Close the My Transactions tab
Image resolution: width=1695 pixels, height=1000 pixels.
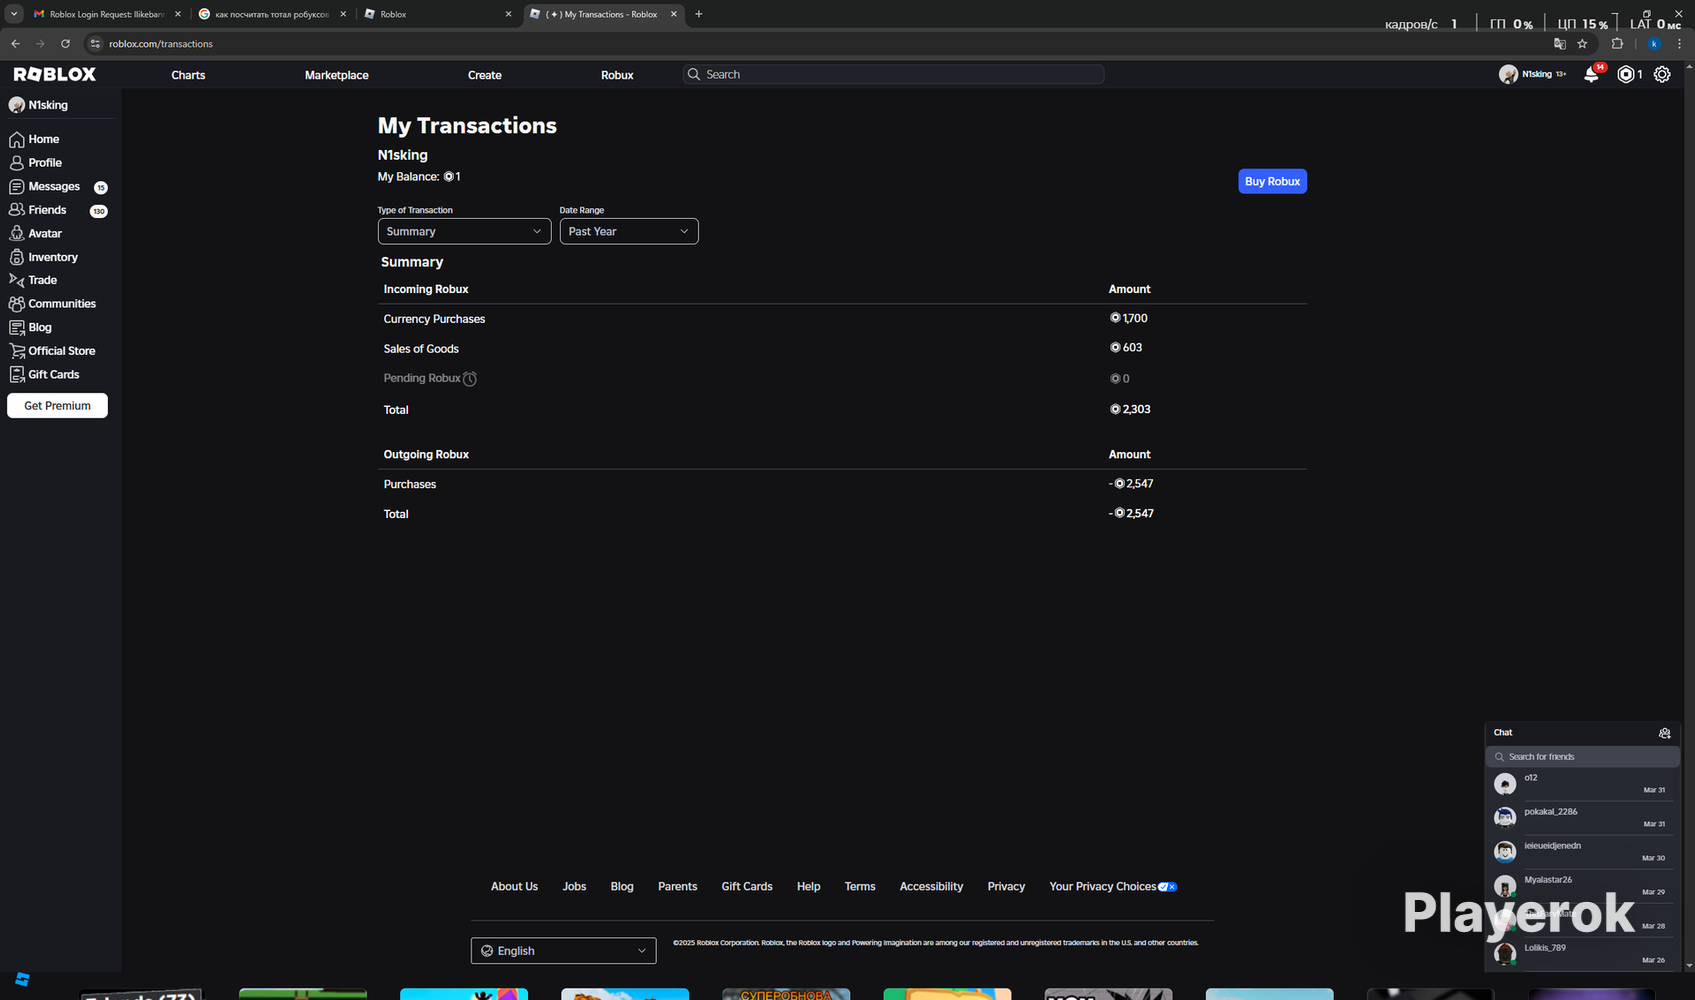673,14
